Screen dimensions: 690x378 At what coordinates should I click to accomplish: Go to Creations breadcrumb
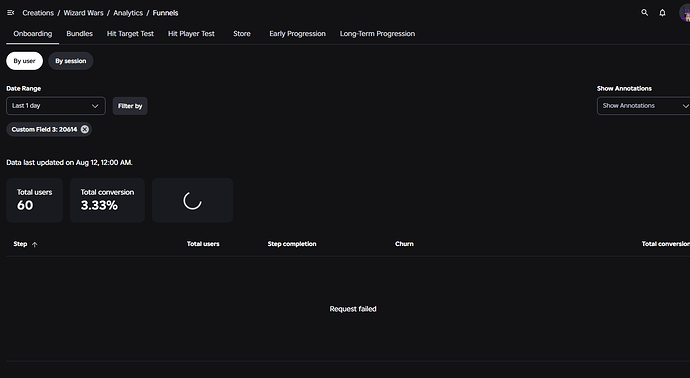tap(38, 13)
